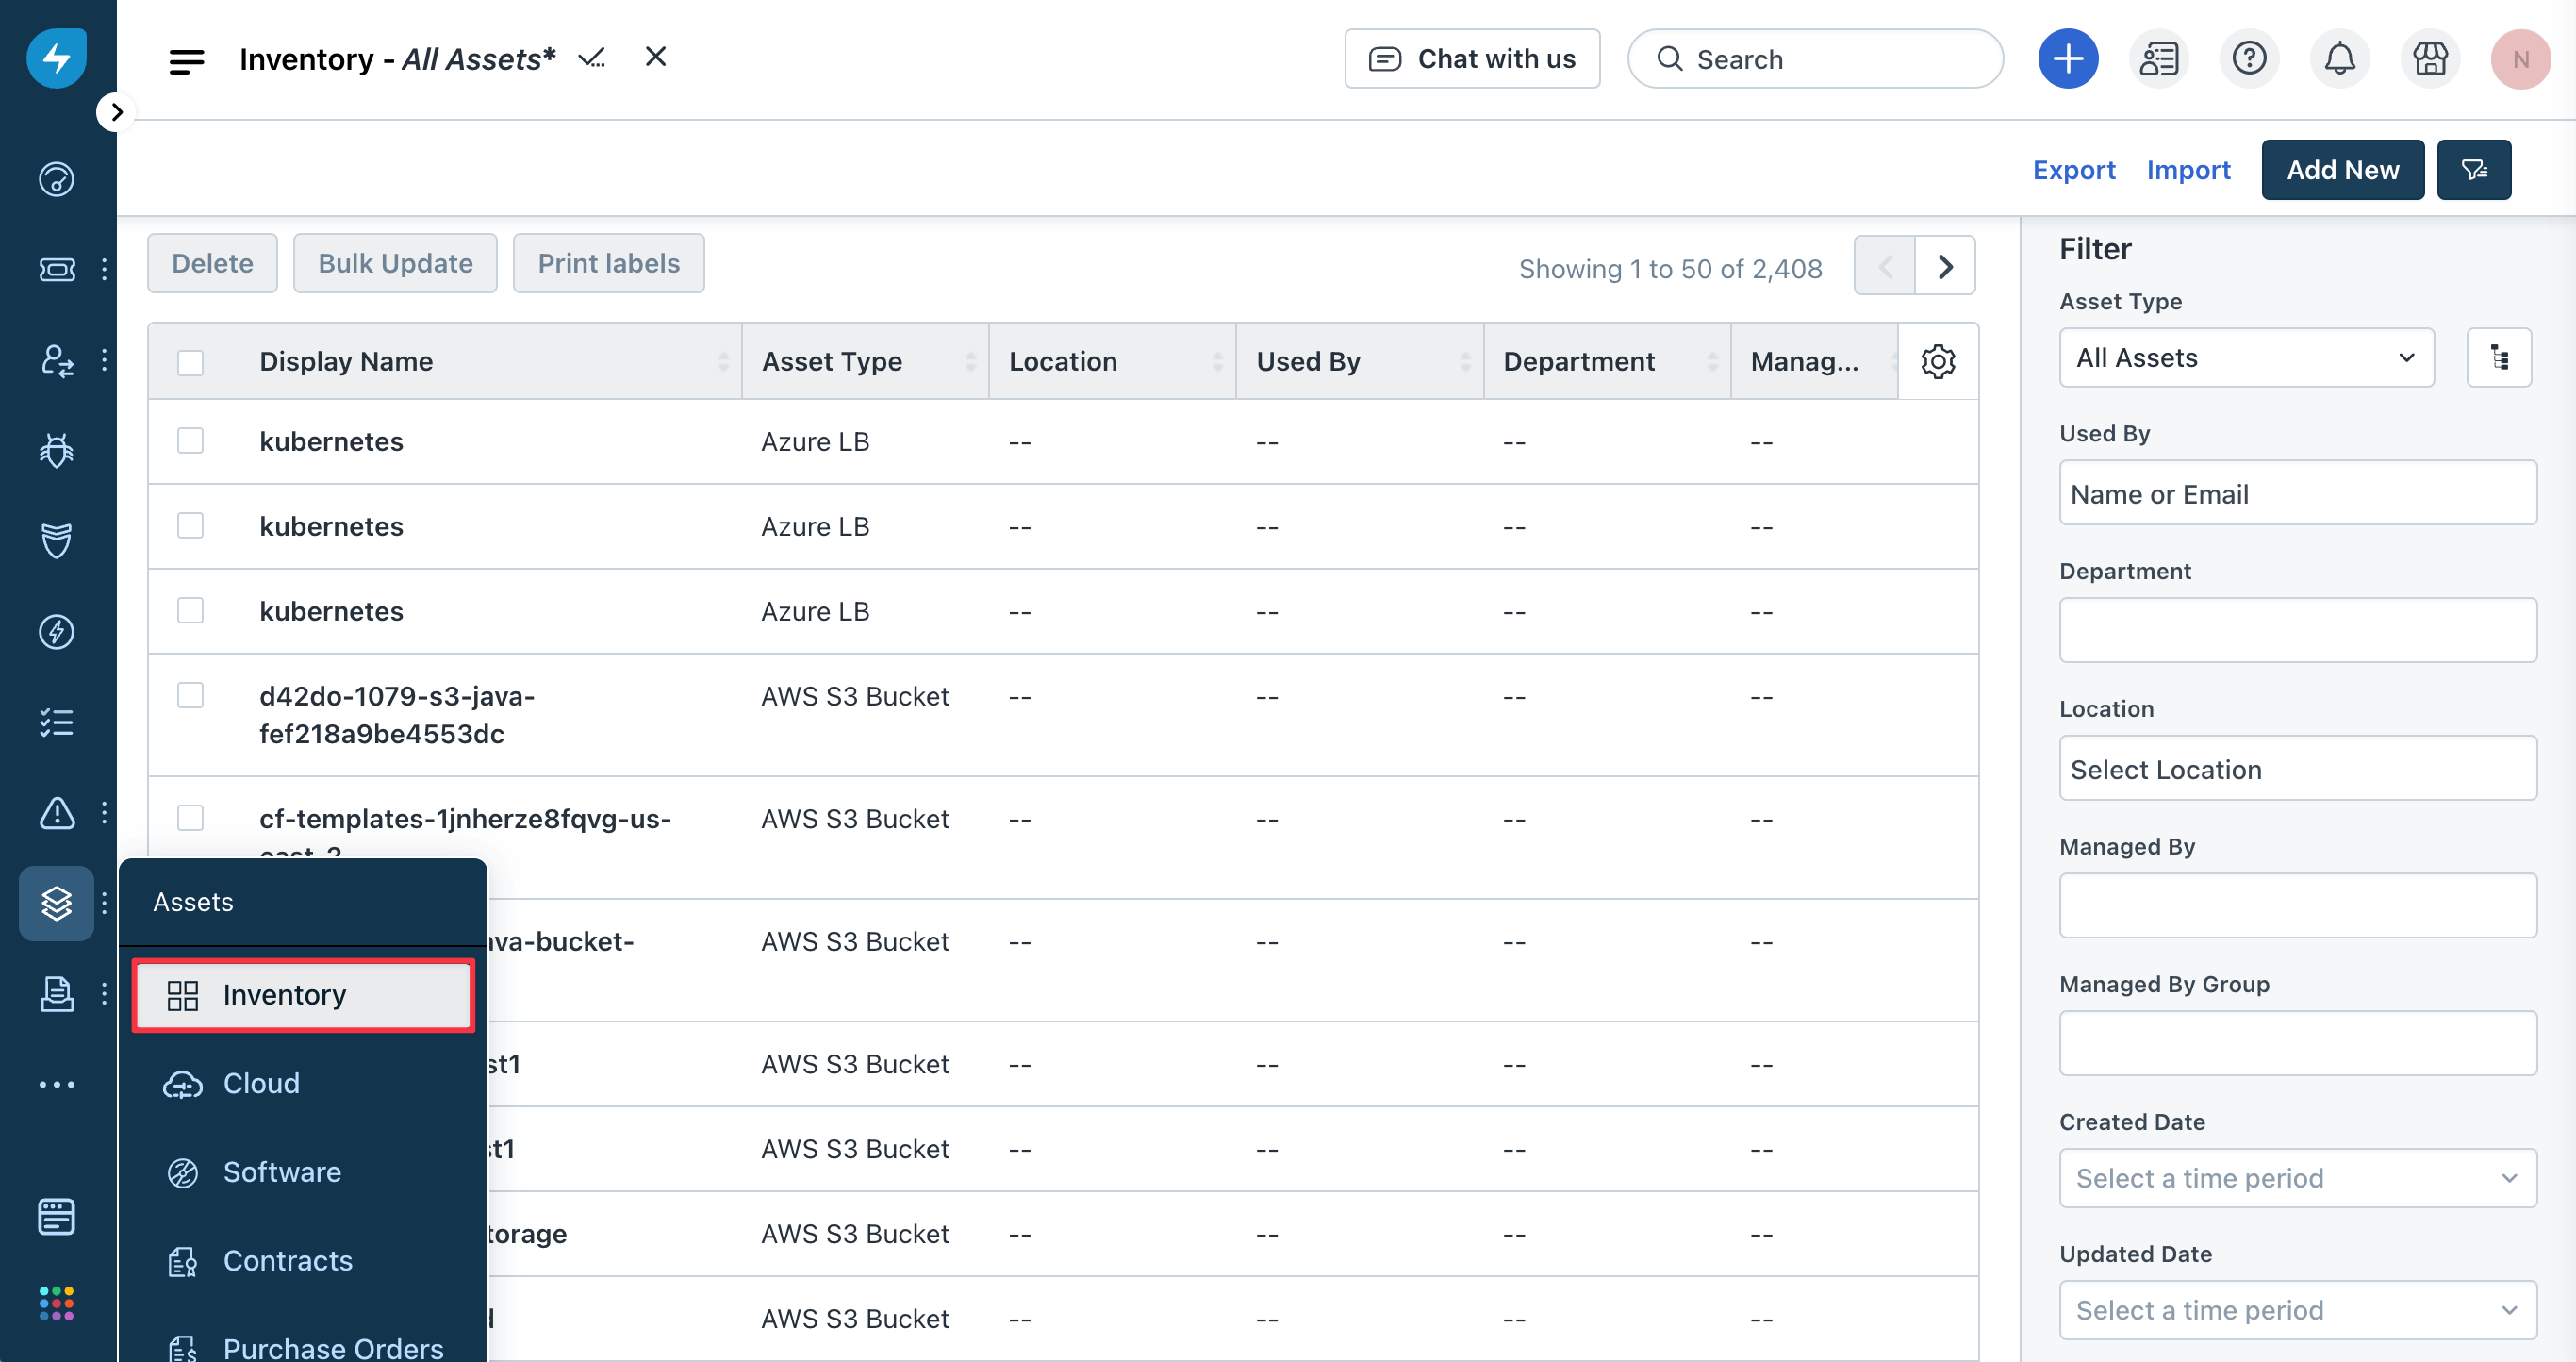Open the Cloud assets menu entry

click(261, 1083)
